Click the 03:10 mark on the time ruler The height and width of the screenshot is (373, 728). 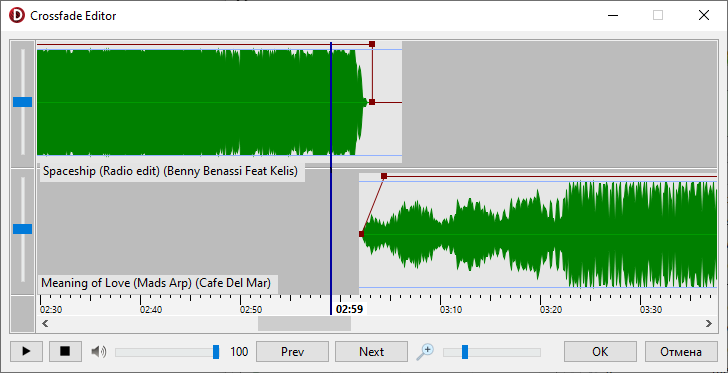451,310
